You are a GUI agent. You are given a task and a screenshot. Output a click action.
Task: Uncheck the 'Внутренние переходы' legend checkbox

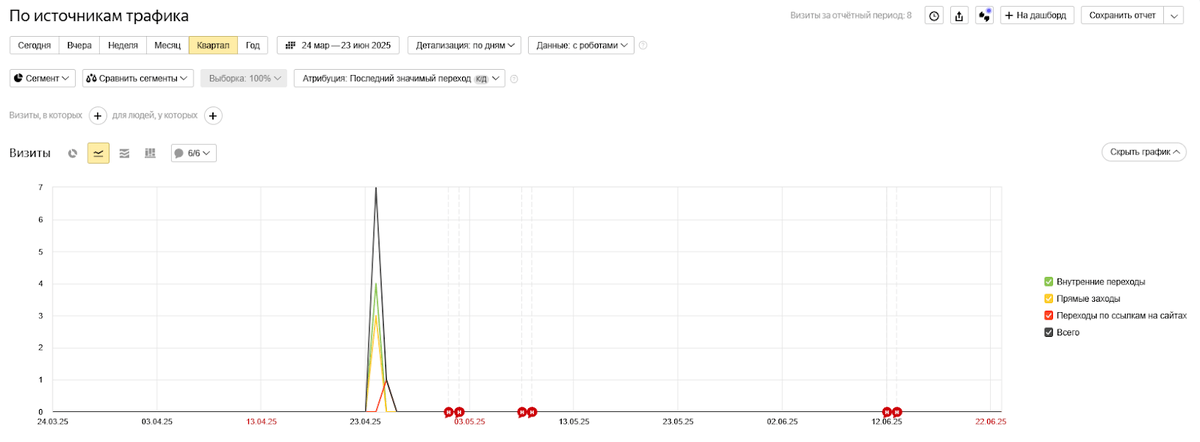[1049, 282]
